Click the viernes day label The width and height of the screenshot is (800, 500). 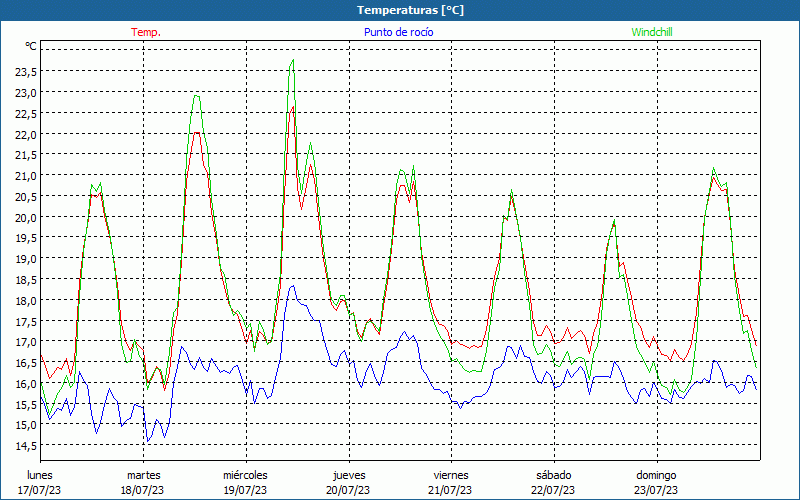[x=451, y=475]
